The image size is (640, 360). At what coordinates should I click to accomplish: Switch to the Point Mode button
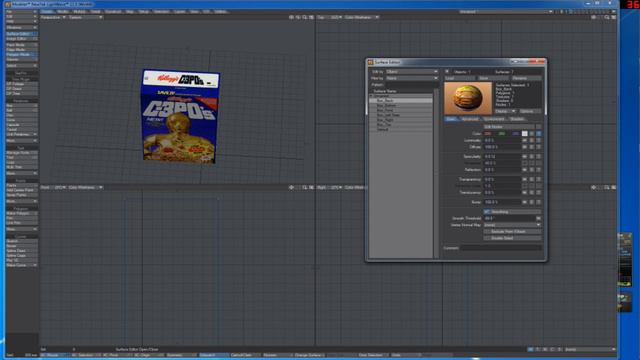(x=22, y=44)
